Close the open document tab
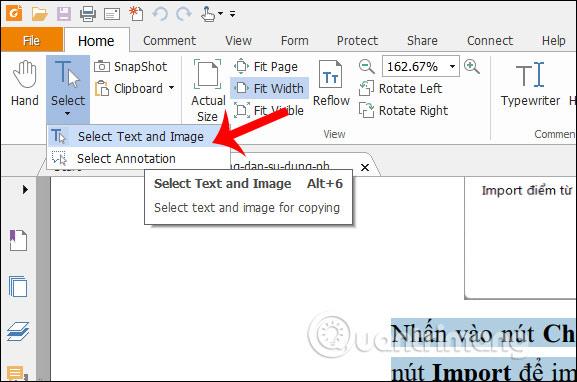 (365, 167)
